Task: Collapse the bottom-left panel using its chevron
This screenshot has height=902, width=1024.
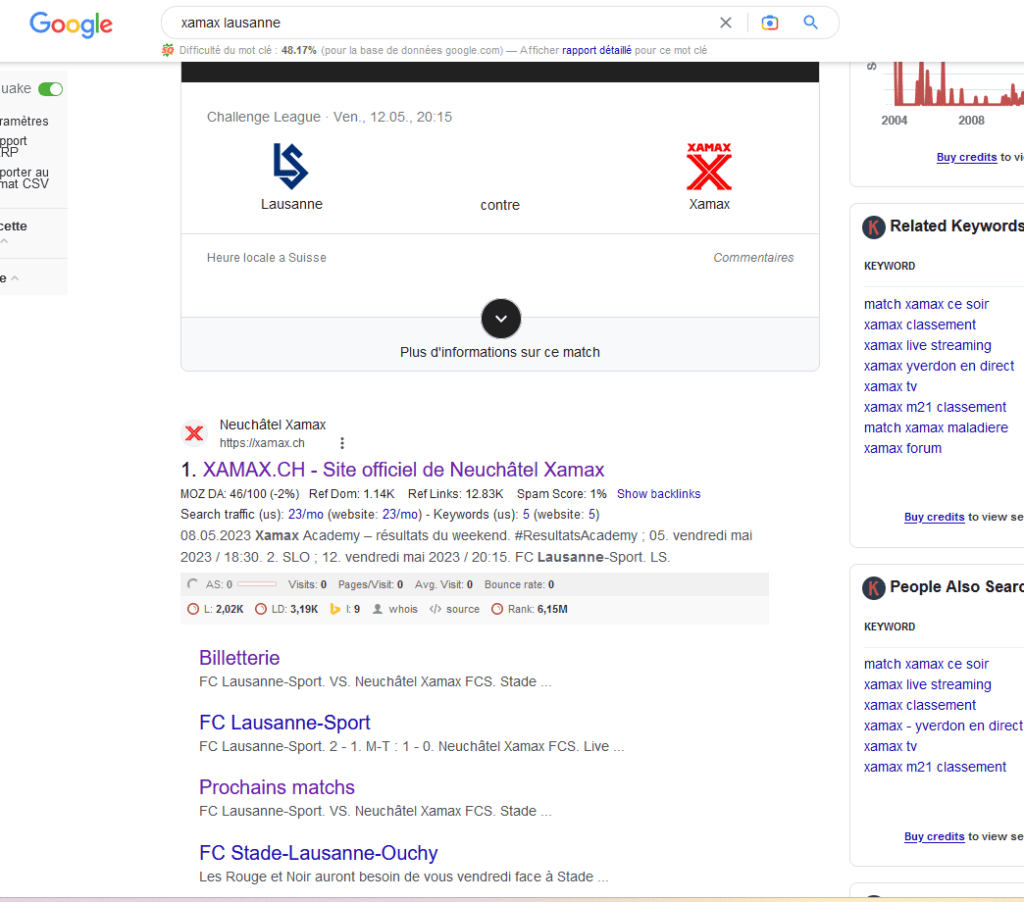Action: [x=14, y=278]
